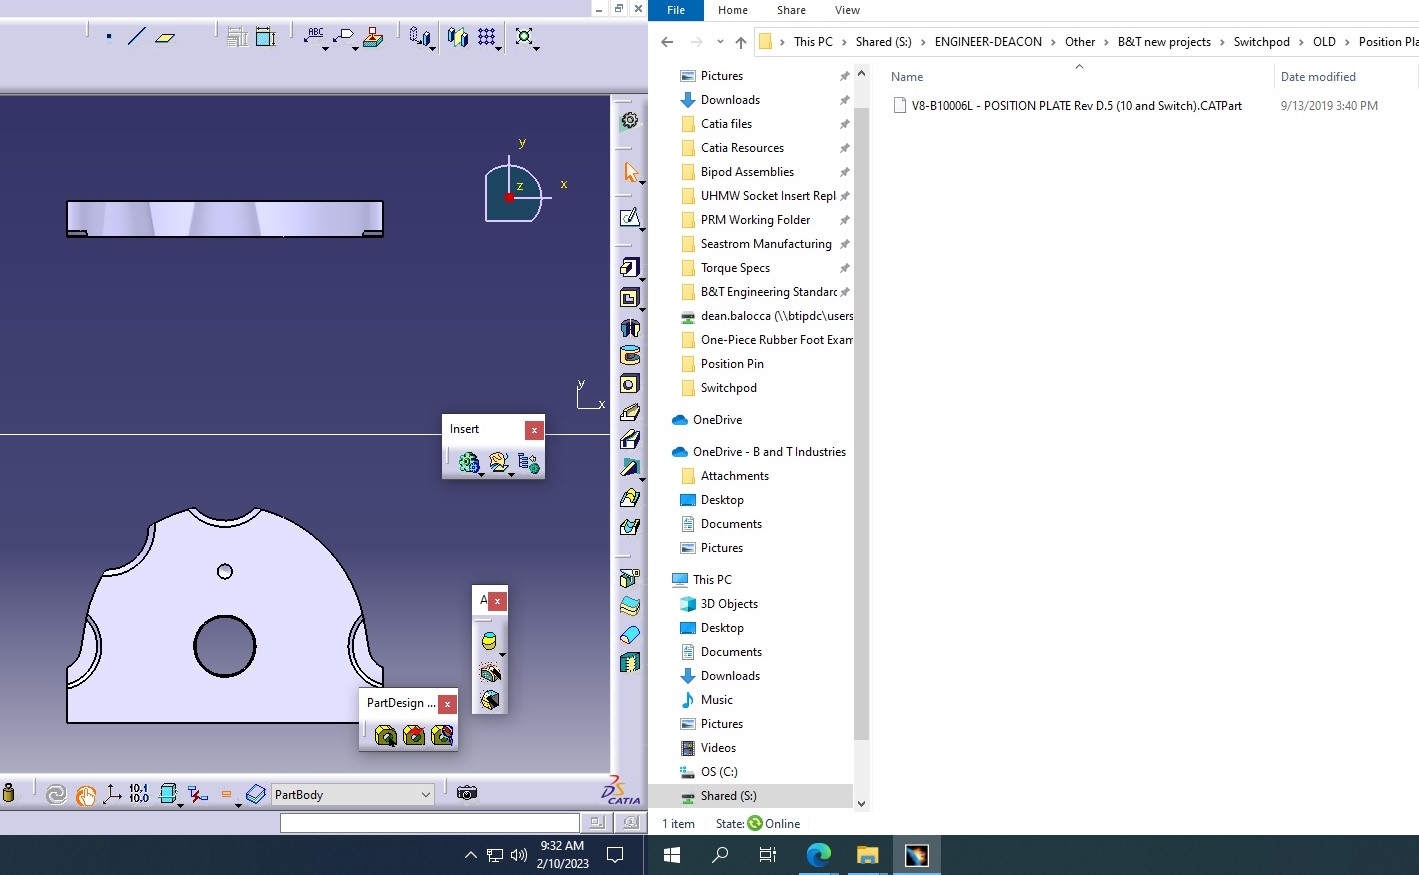Viewport: 1419px width, 875px height.
Task: Open the Share tab in File Explorer
Action: click(791, 10)
